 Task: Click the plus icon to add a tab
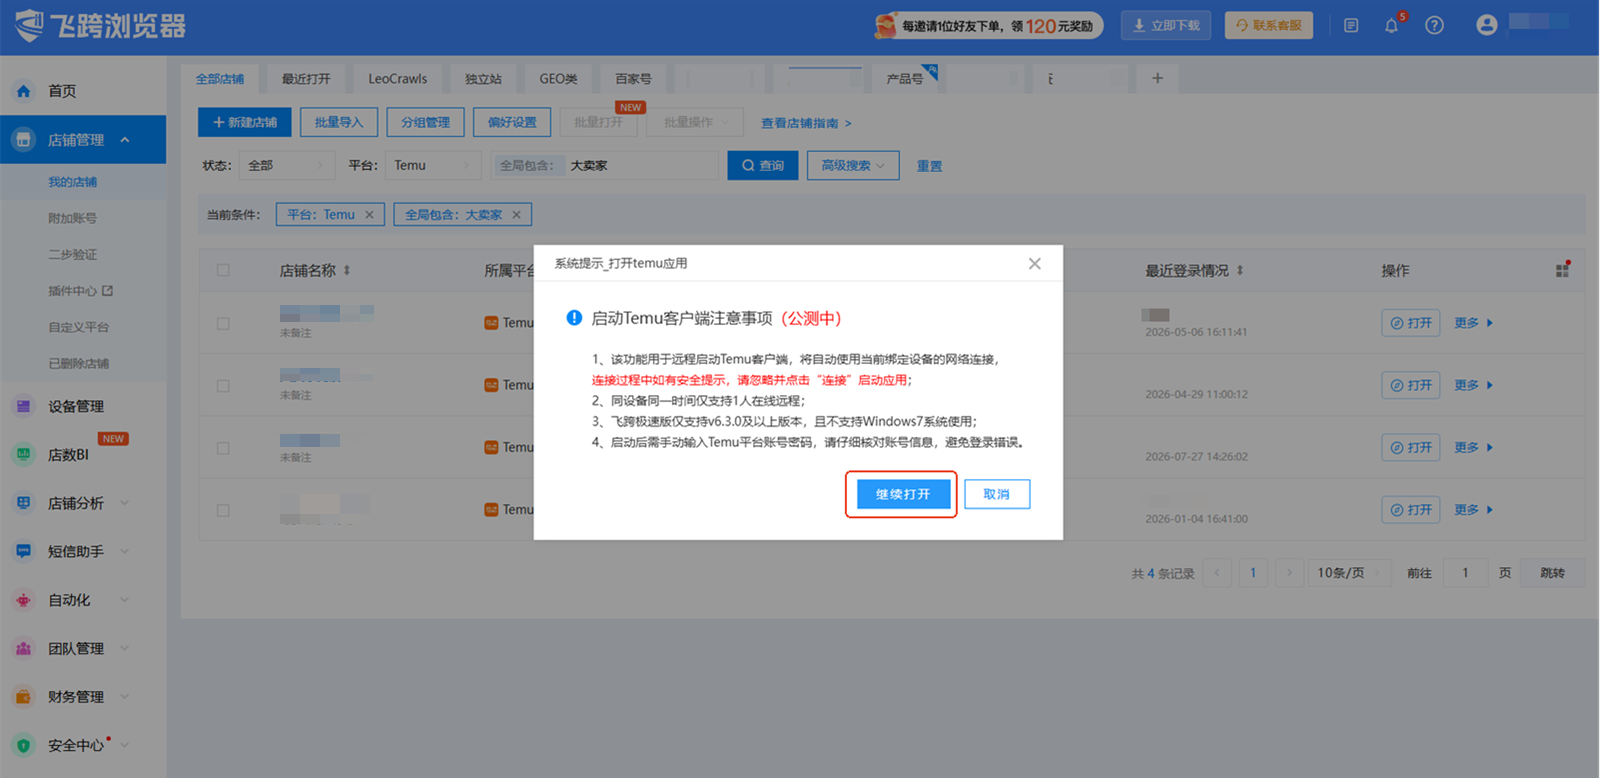click(1157, 78)
